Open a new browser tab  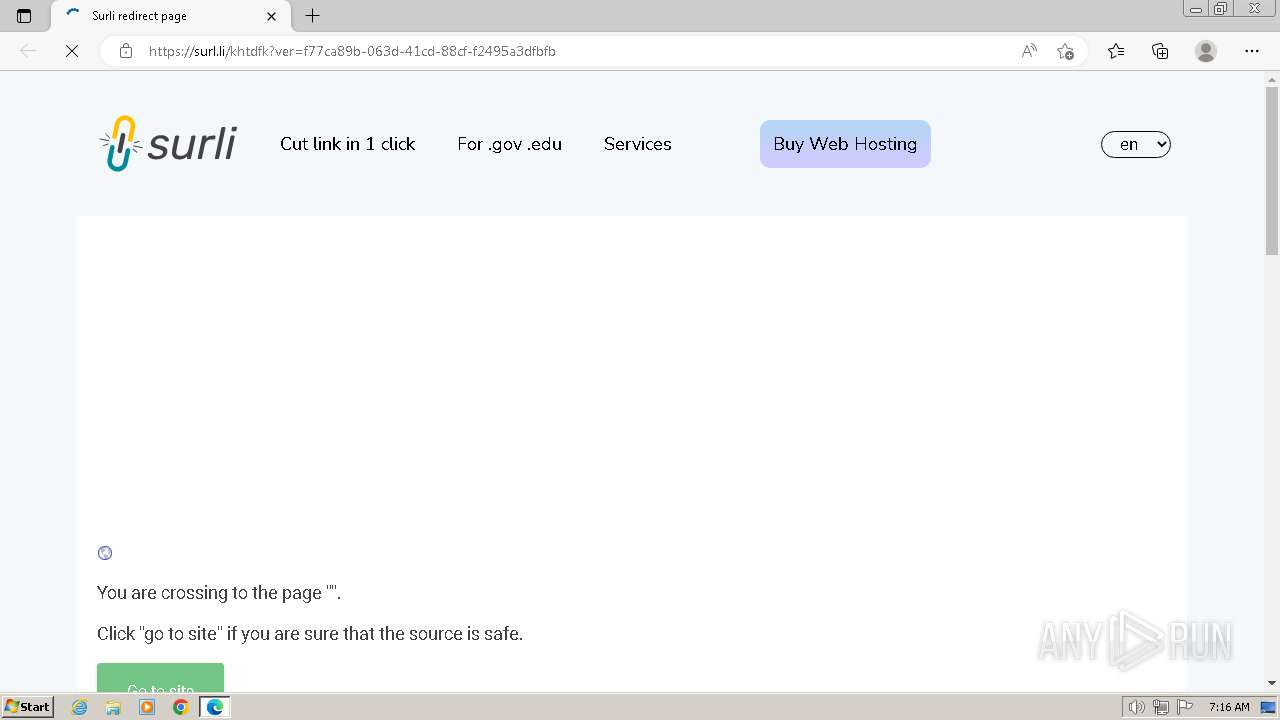pos(312,16)
